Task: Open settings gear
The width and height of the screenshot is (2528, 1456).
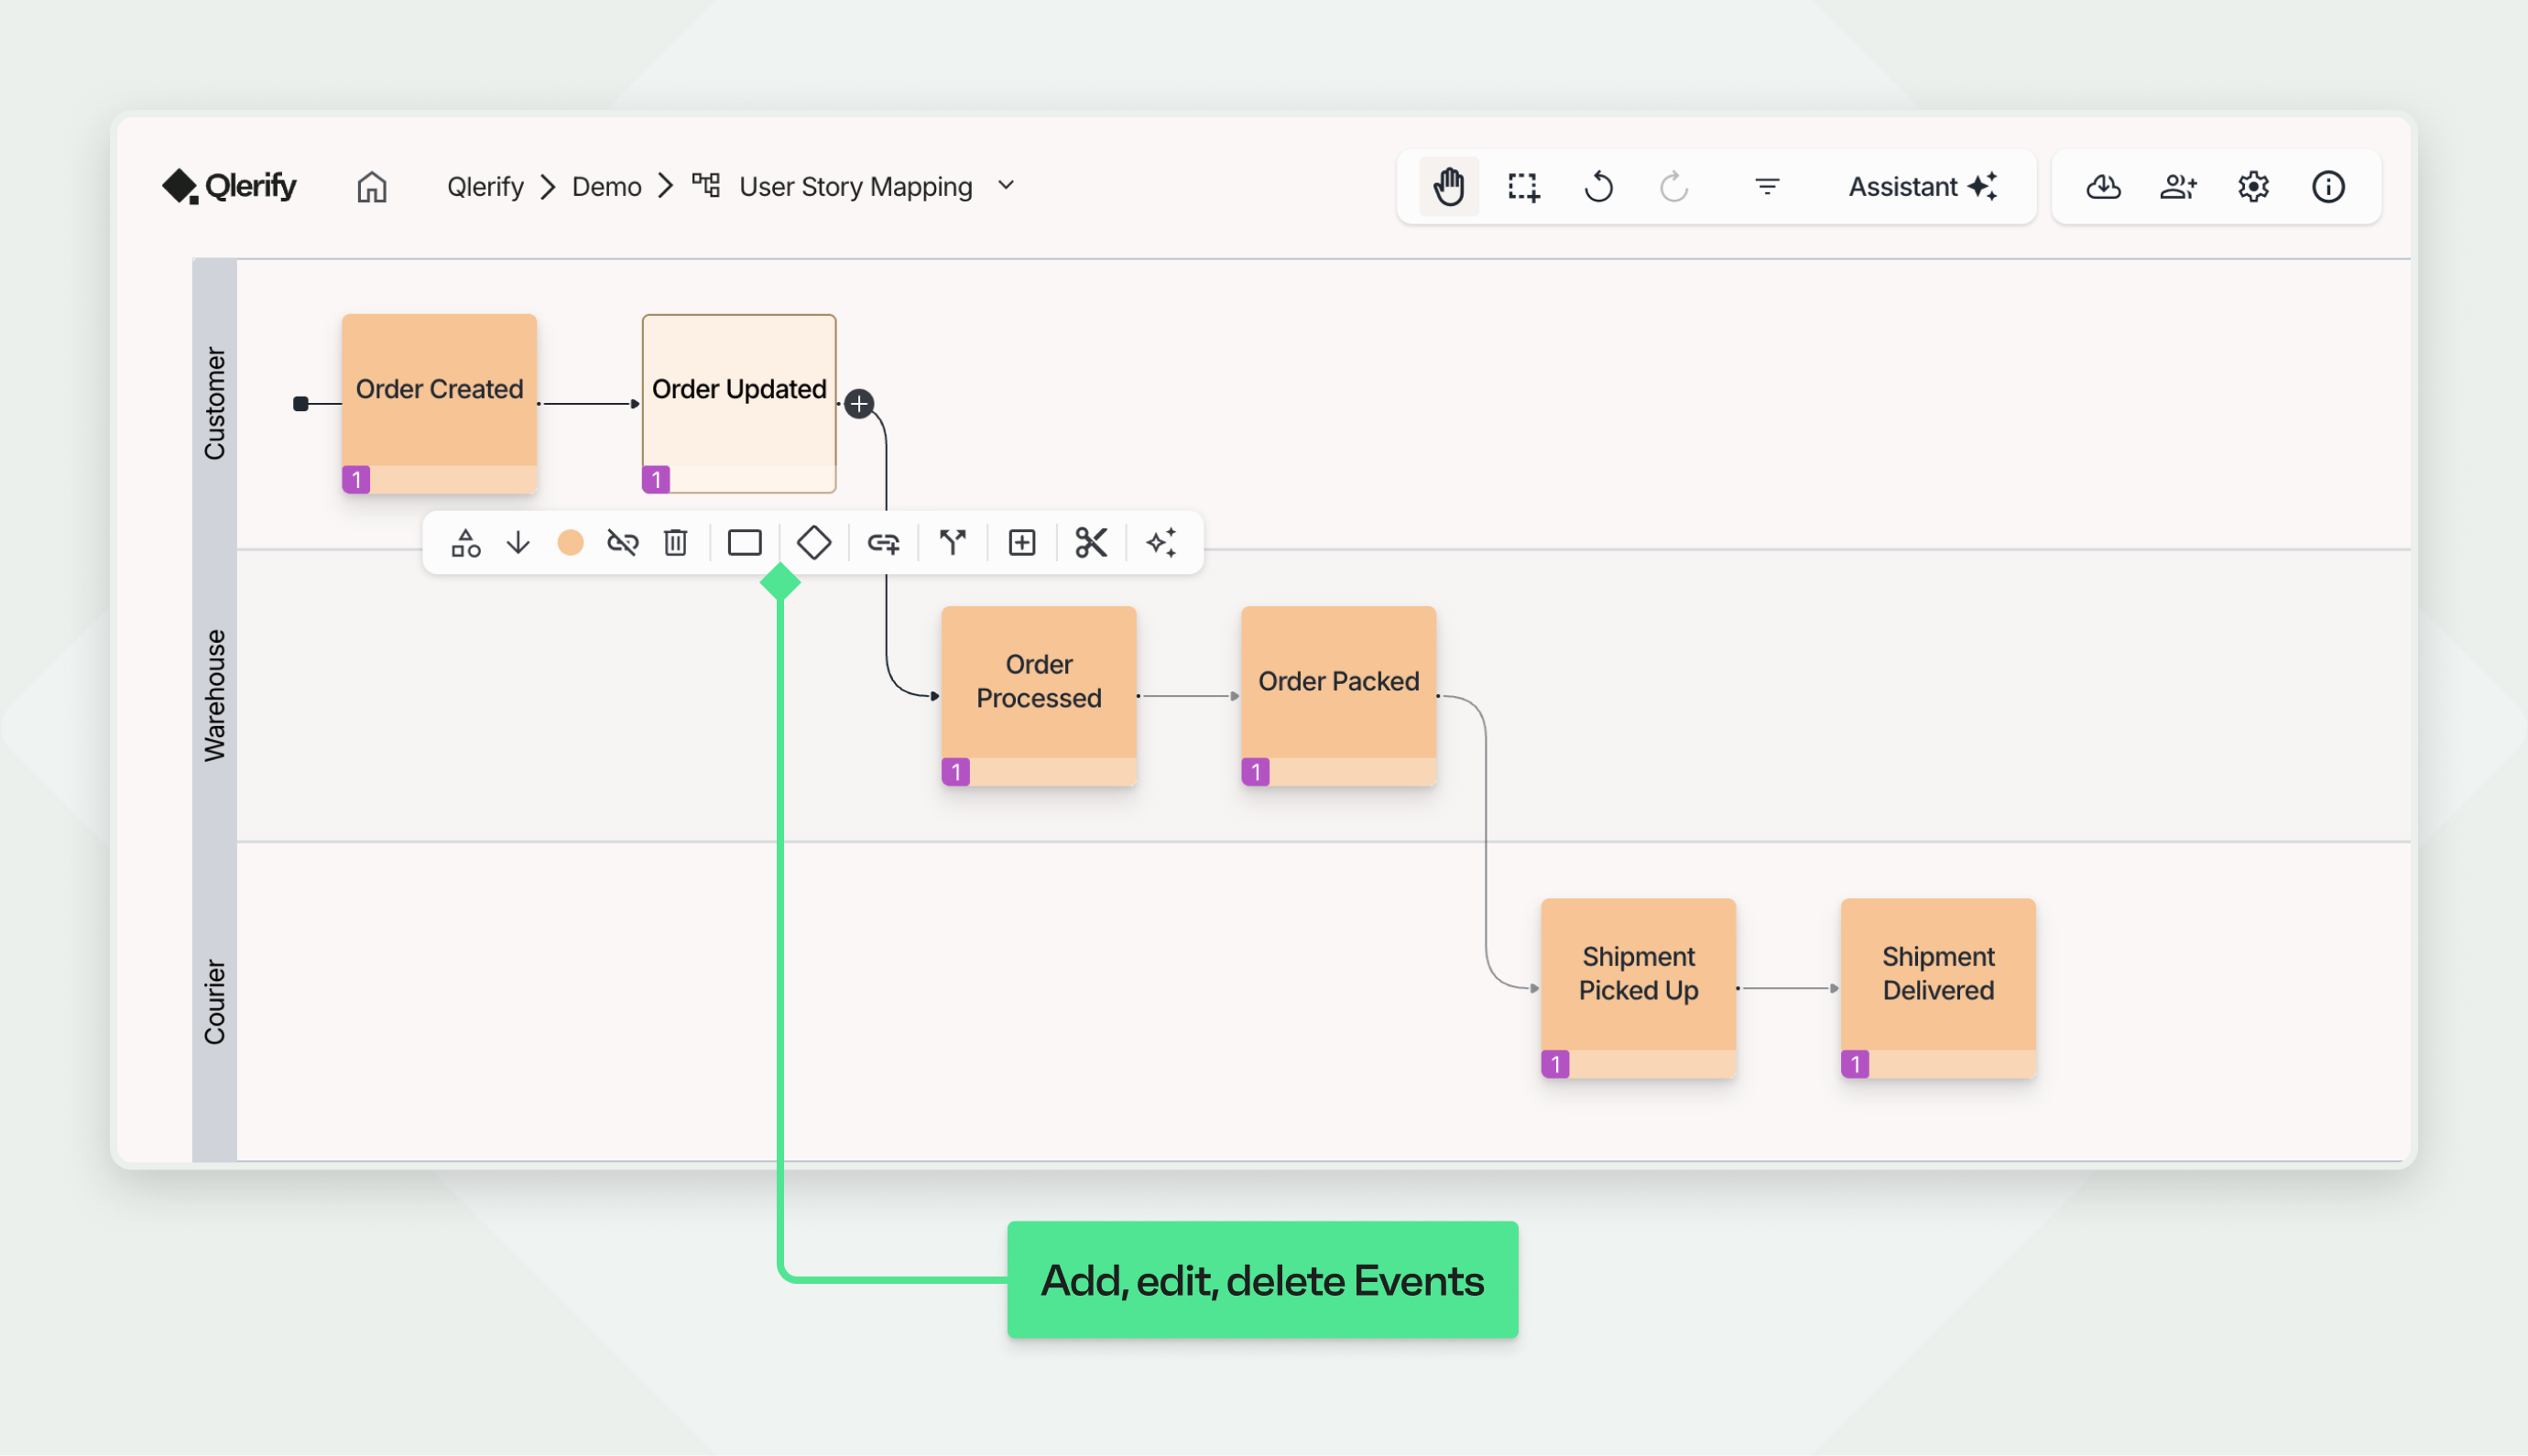Action: [2253, 187]
